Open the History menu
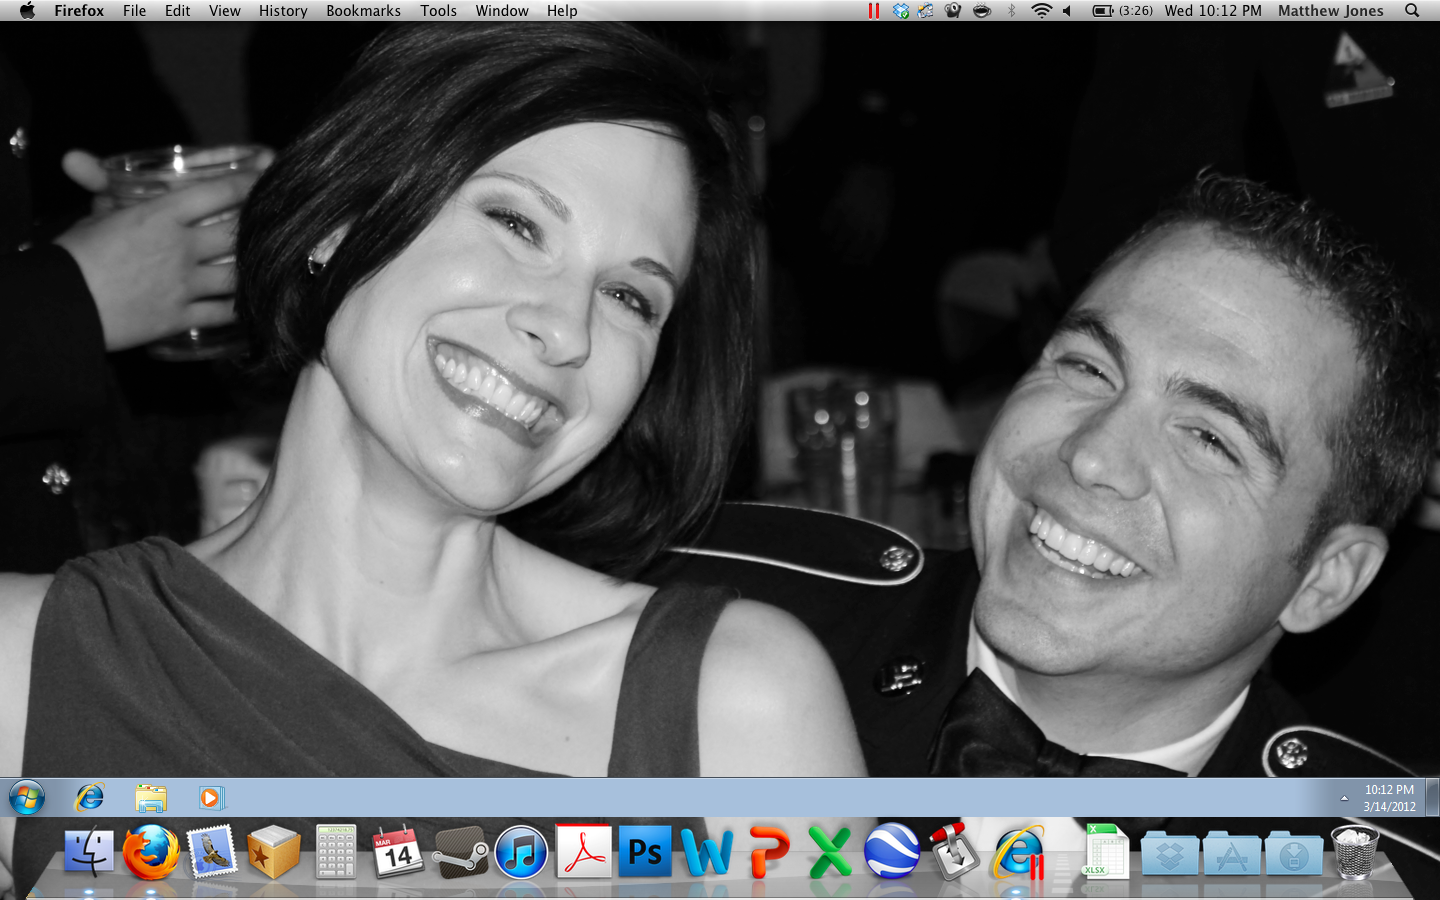 pyautogui.click(x=283, y=11)
